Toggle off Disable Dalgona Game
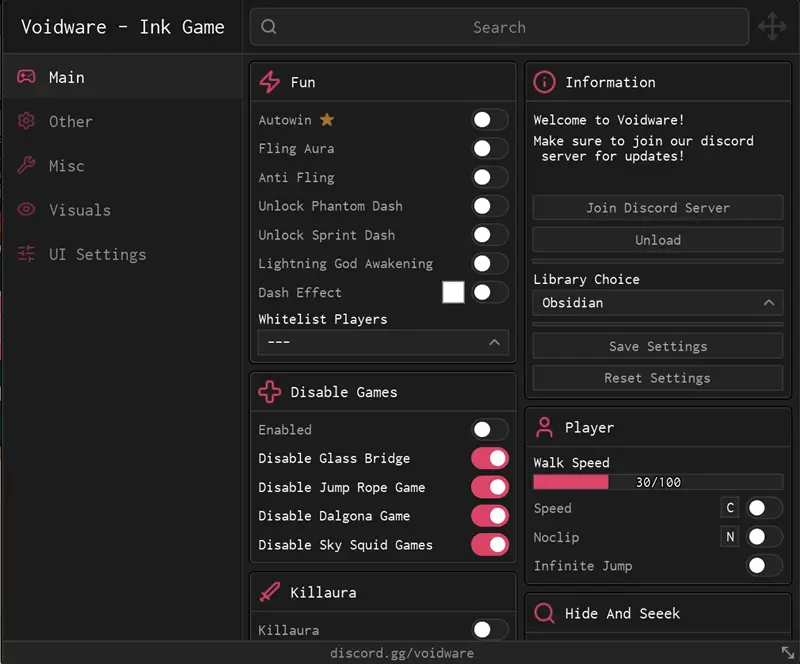Screen dimensions: 800x664 (489, 516)
